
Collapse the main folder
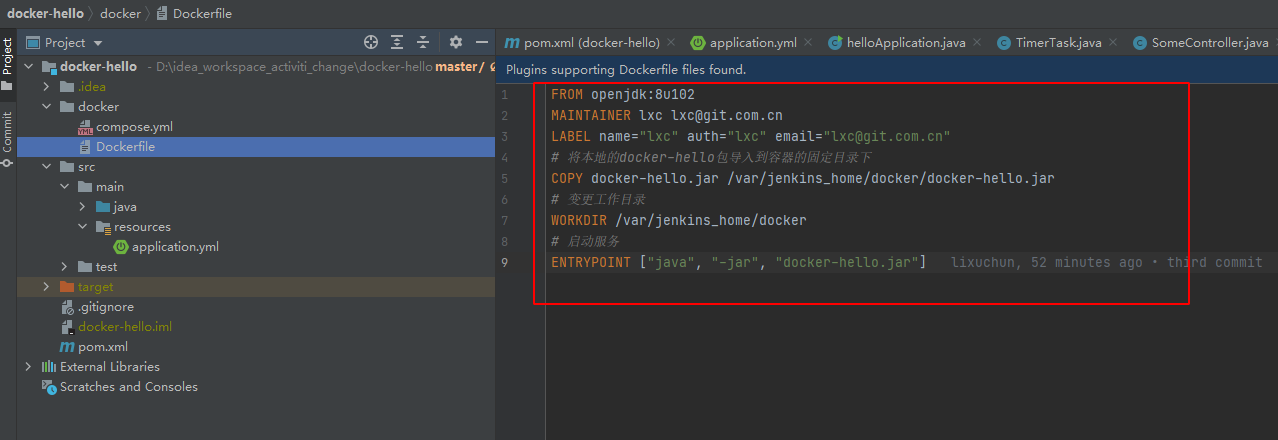[x=65, y=187]
